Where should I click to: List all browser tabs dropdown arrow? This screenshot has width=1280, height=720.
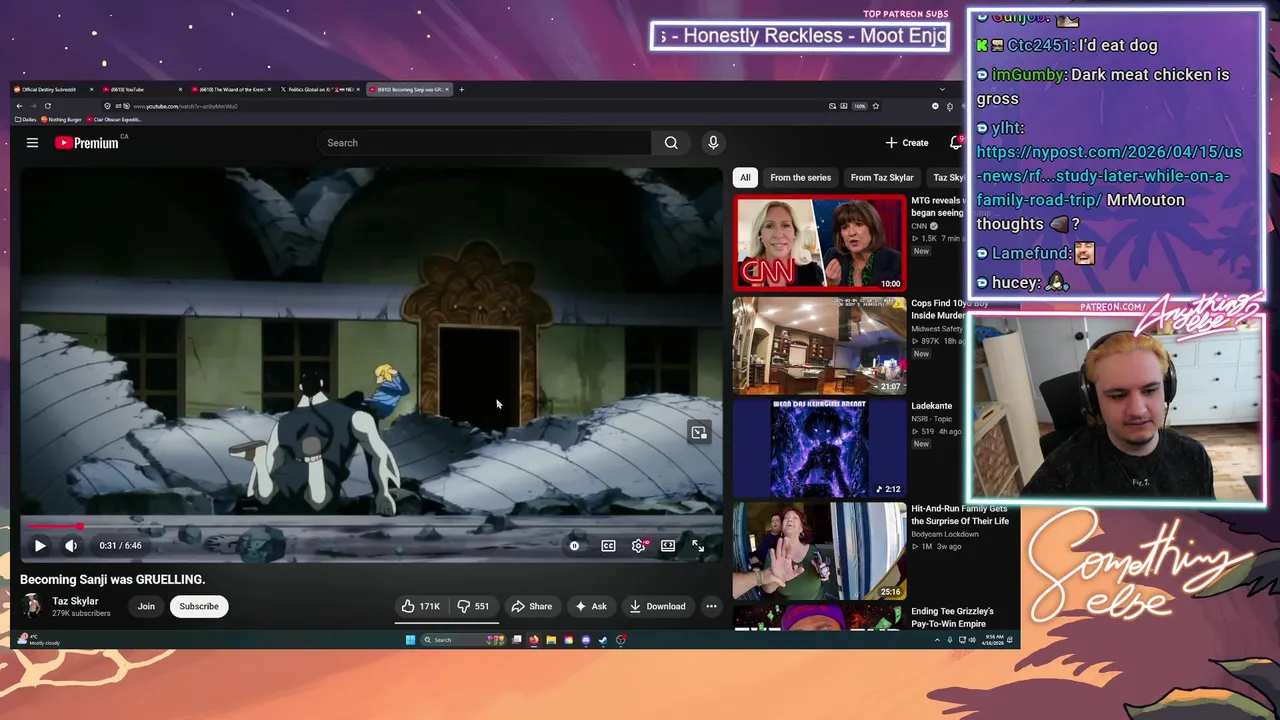click(x=941, y=90)
